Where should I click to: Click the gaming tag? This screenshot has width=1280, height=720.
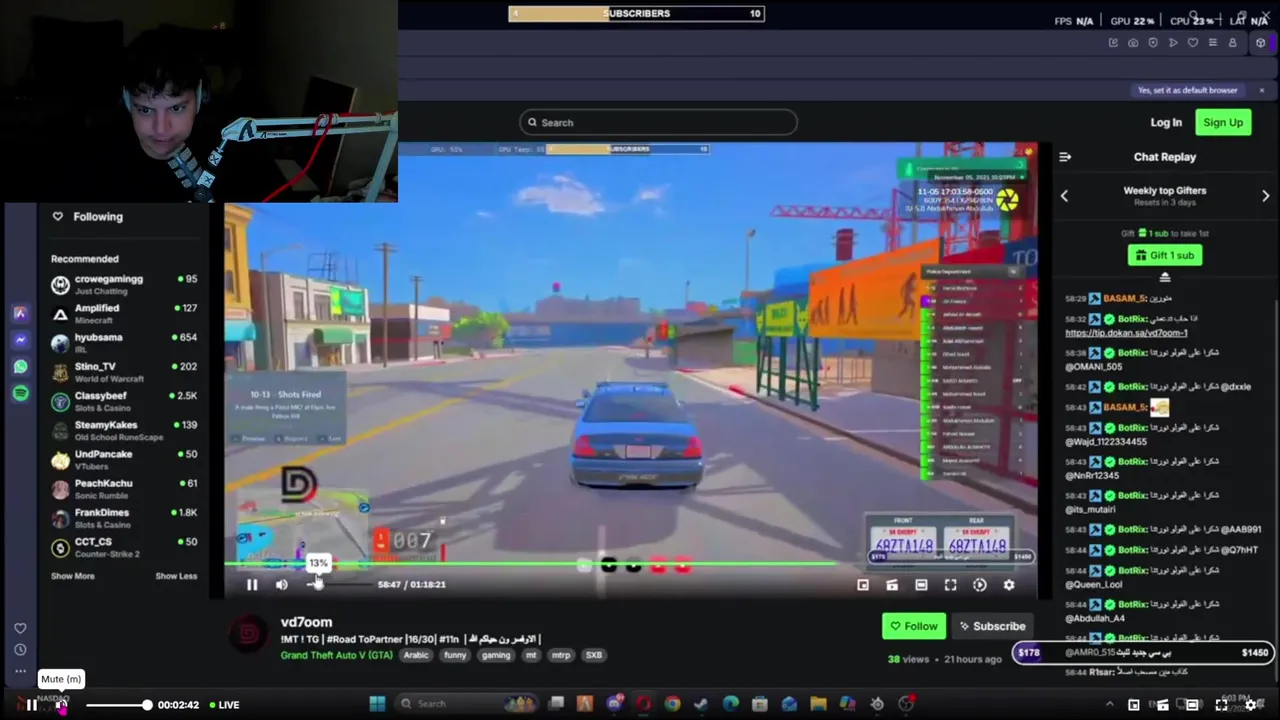pos(496,656)
